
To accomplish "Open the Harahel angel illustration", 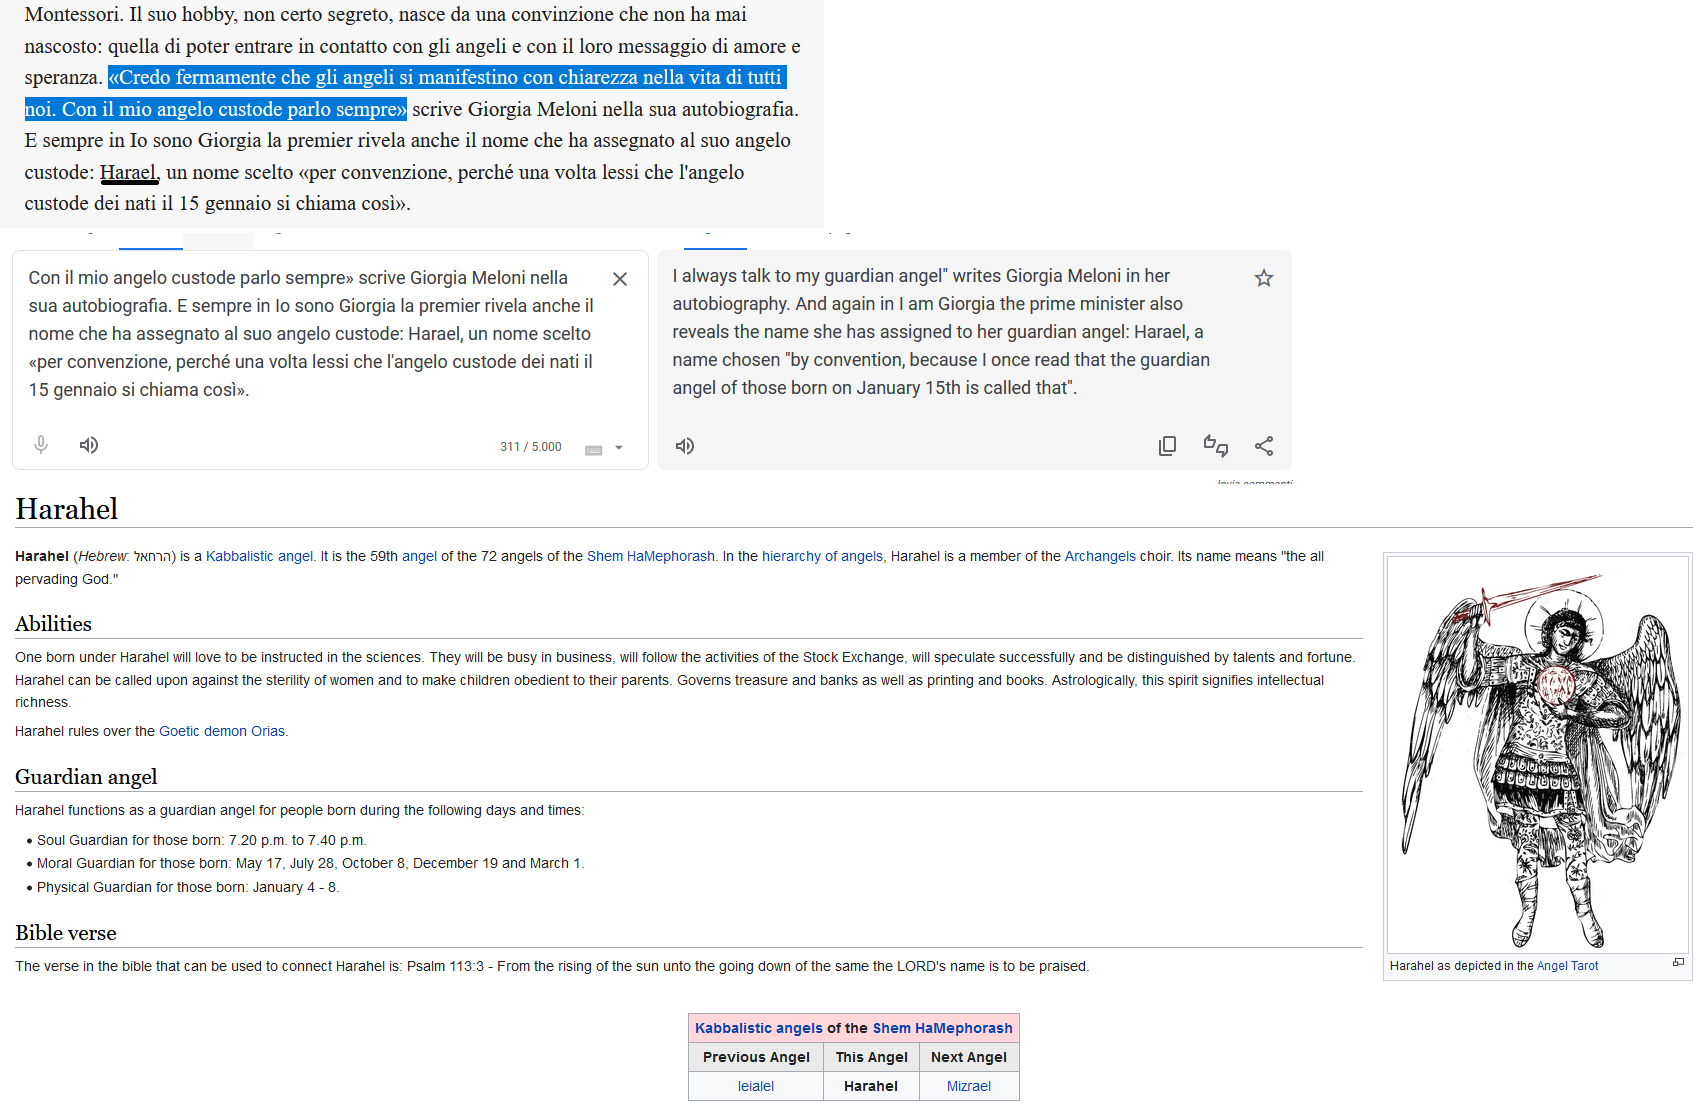I will (1538, 755).
